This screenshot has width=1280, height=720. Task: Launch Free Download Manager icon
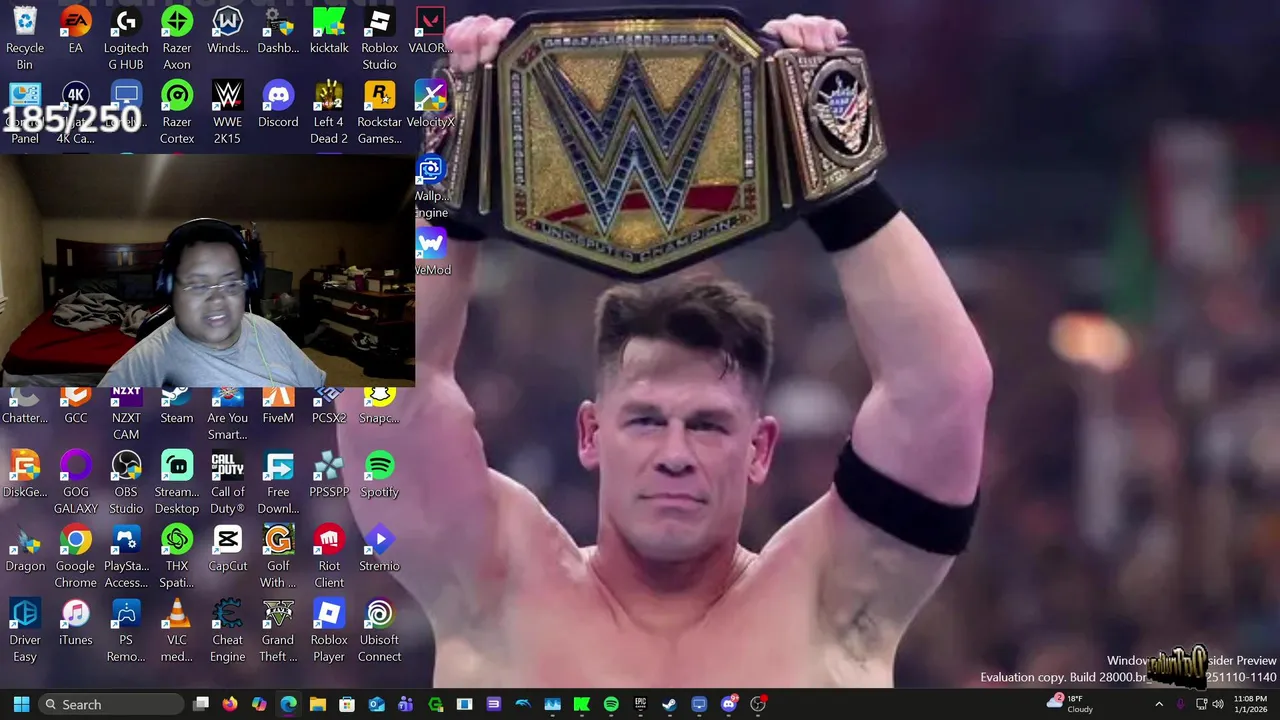click(x=278, y=482)
